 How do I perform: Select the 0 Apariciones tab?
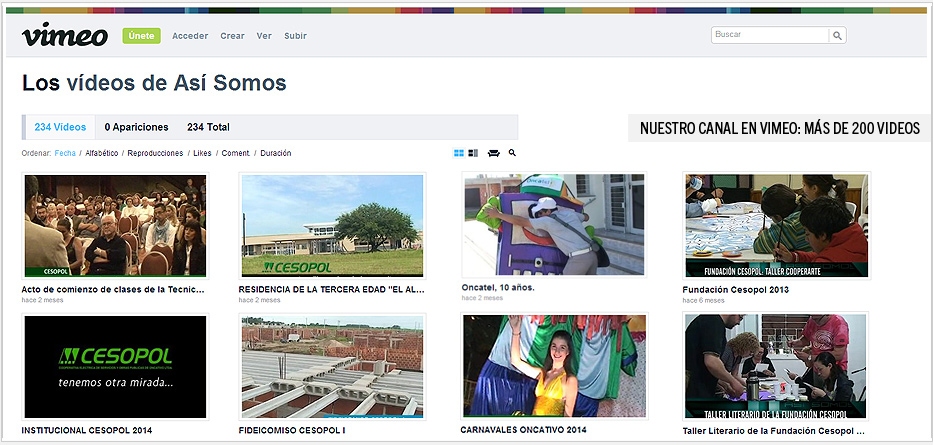pyautogui.click(x=136, y=127)
